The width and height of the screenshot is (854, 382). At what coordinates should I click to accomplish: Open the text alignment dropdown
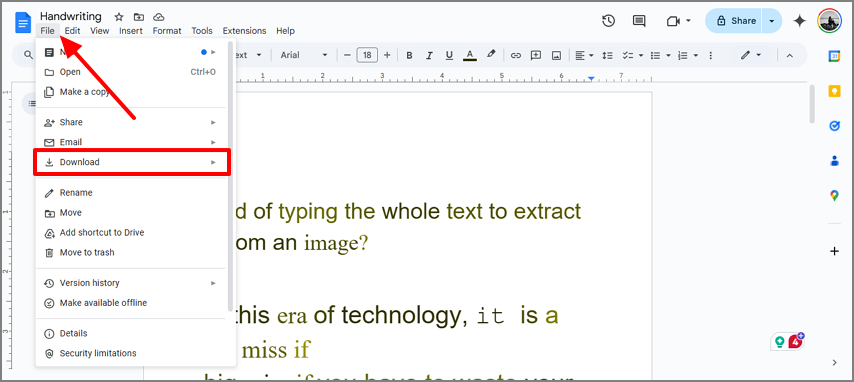click(584, 55)
